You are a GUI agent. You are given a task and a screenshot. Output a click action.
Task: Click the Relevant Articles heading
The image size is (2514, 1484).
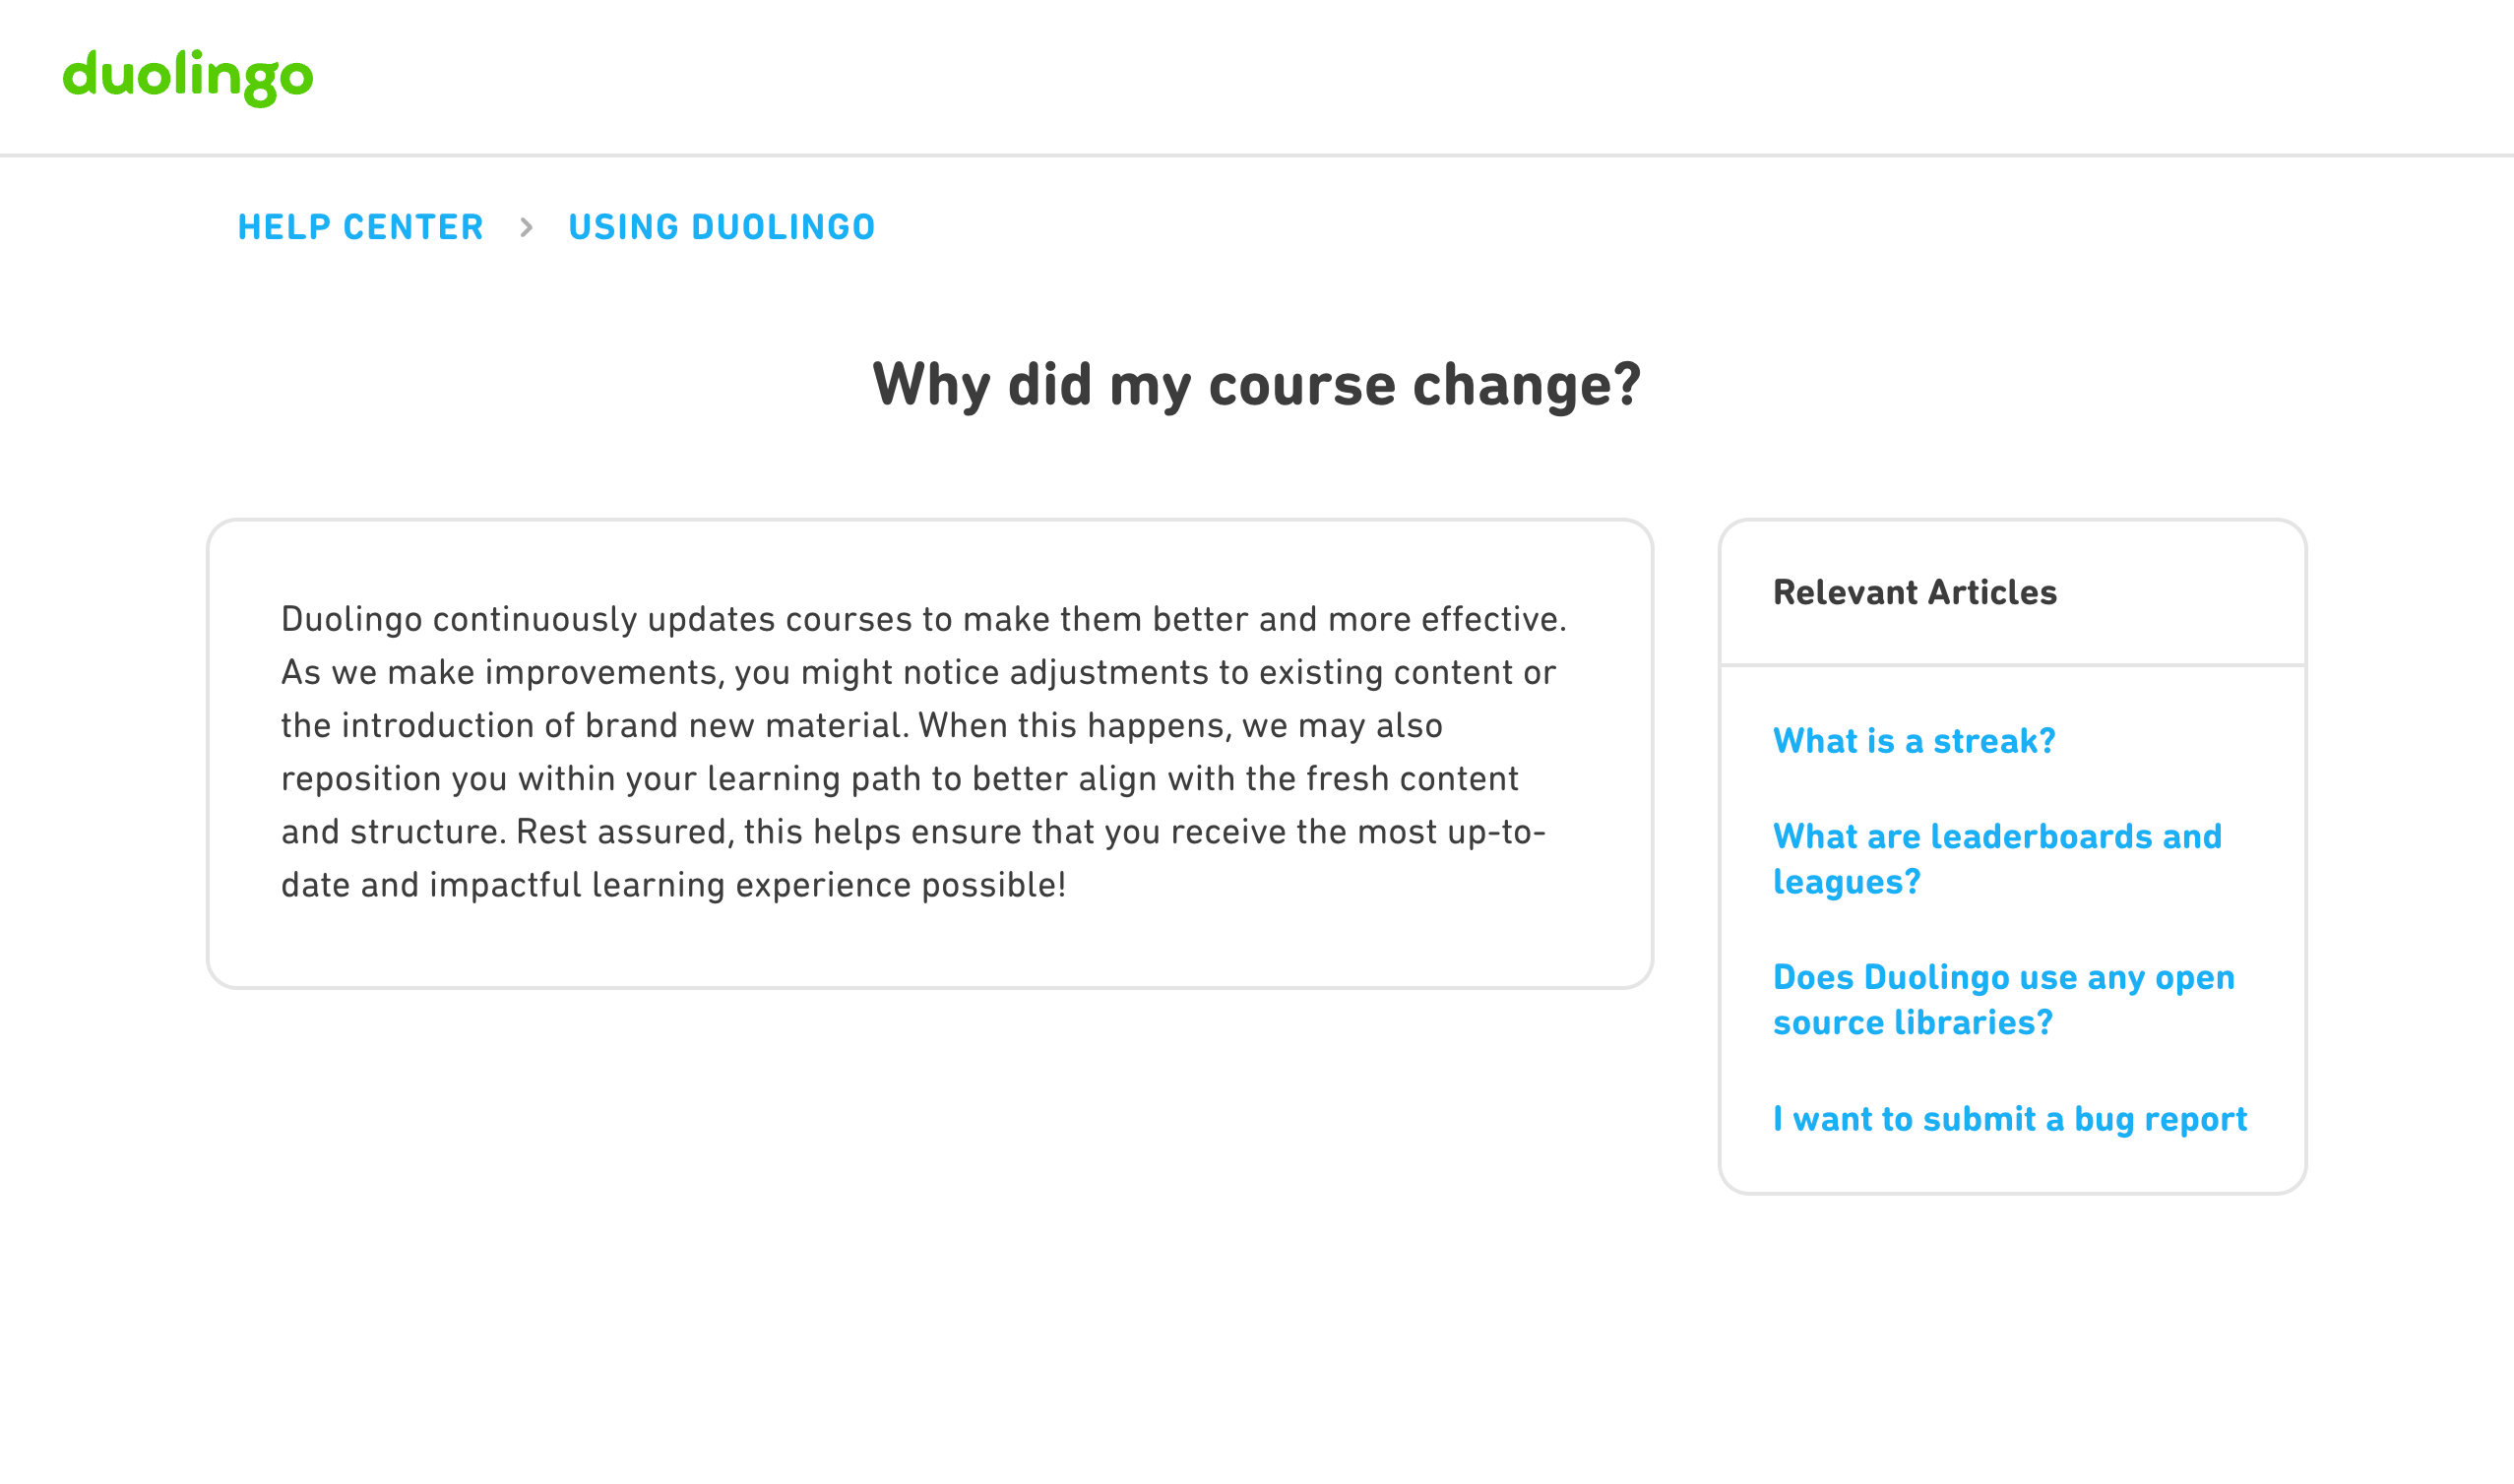tap(1915, 592)
